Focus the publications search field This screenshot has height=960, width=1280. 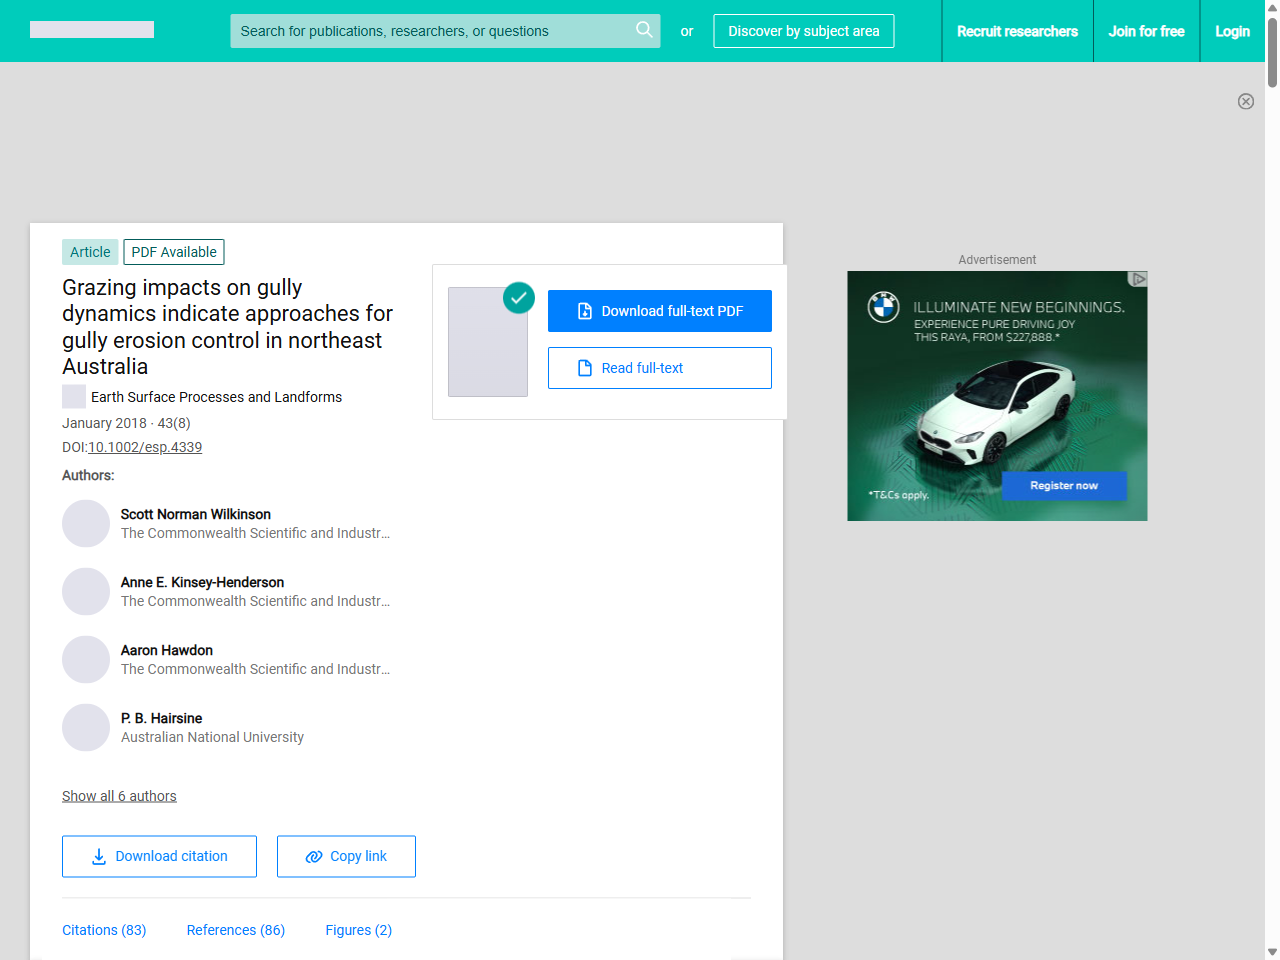point(430,31)
